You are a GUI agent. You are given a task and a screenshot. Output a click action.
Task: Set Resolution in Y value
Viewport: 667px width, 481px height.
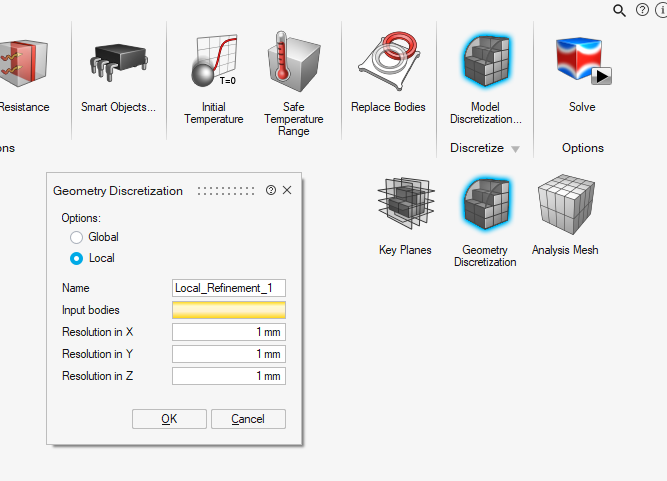[x=229, y=354]
